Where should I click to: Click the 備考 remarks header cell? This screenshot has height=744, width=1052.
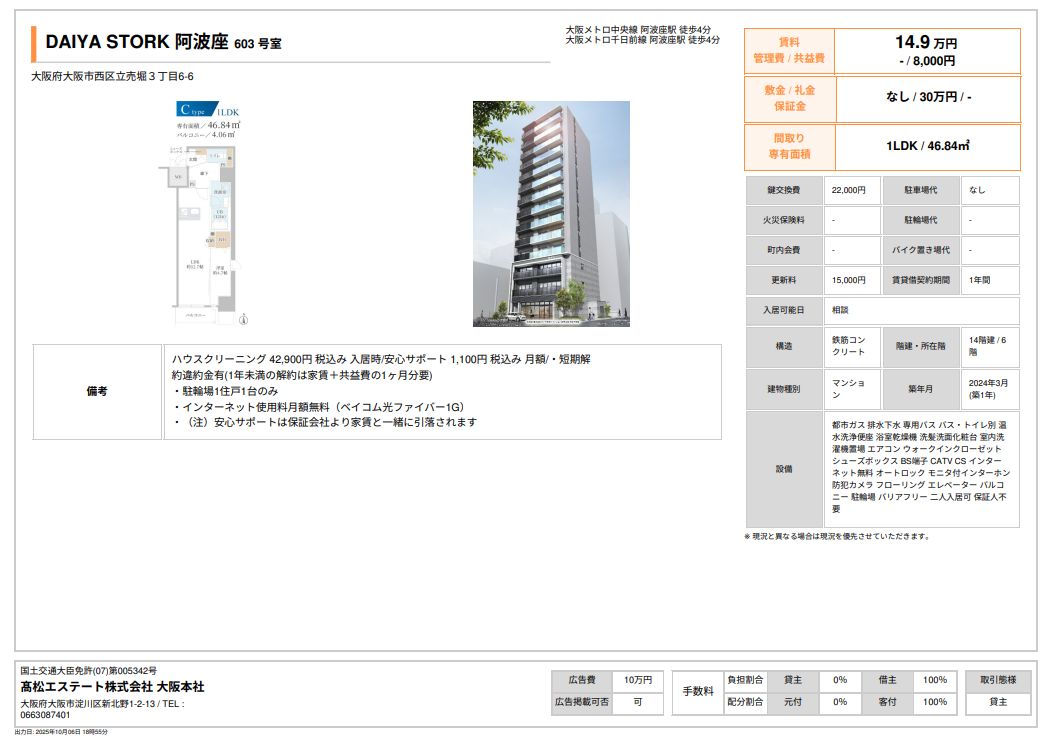[x=97, y=392]
